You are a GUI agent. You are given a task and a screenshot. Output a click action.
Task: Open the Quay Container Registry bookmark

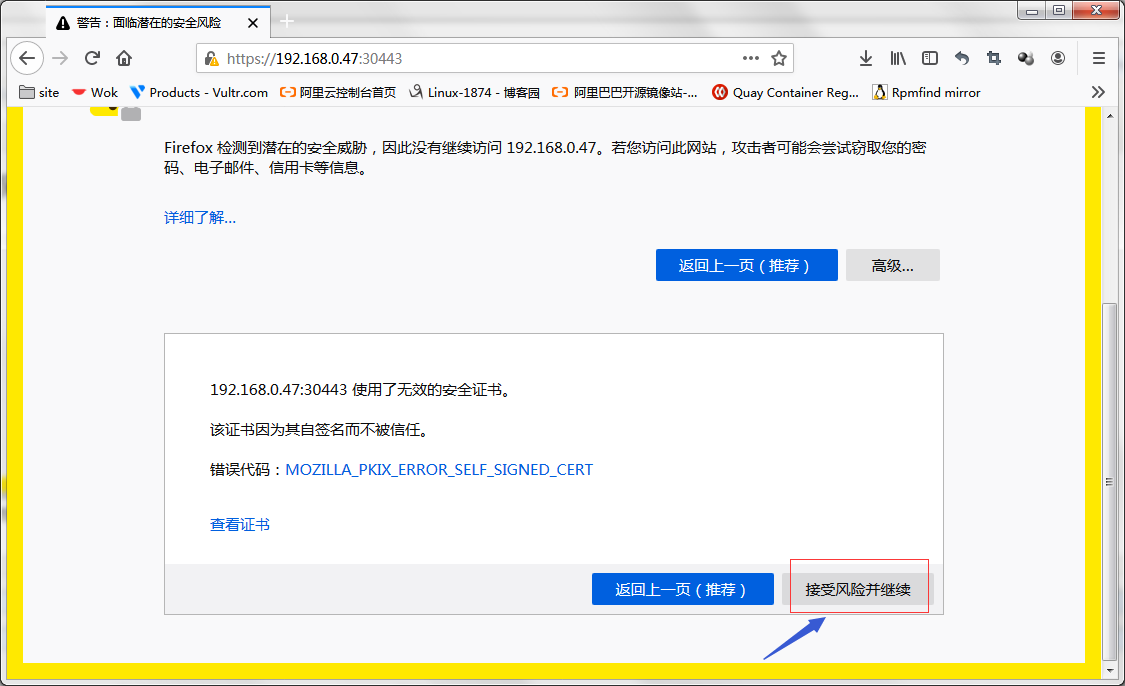click(x=786, y=93)
